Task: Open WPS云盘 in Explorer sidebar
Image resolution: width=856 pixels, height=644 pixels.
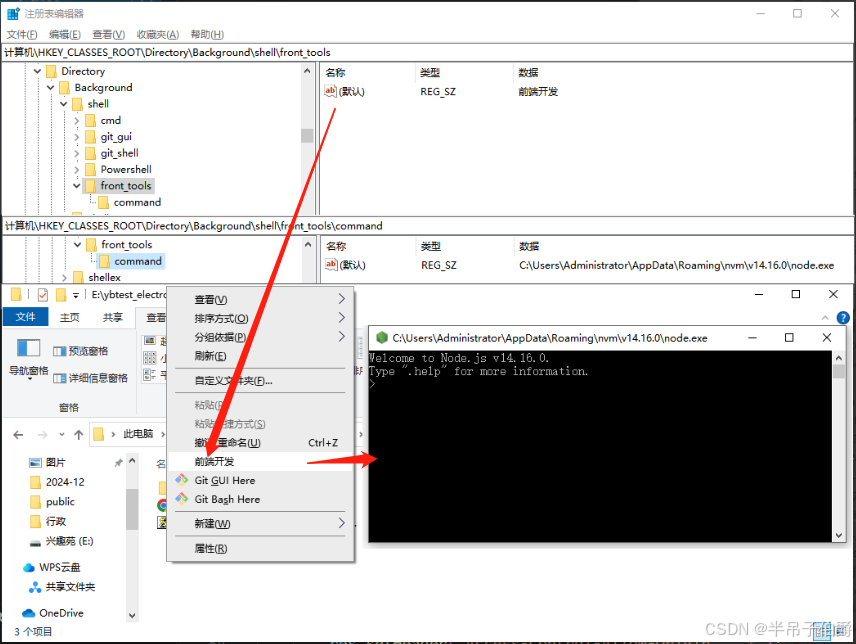Action: [x=51, y=568]
